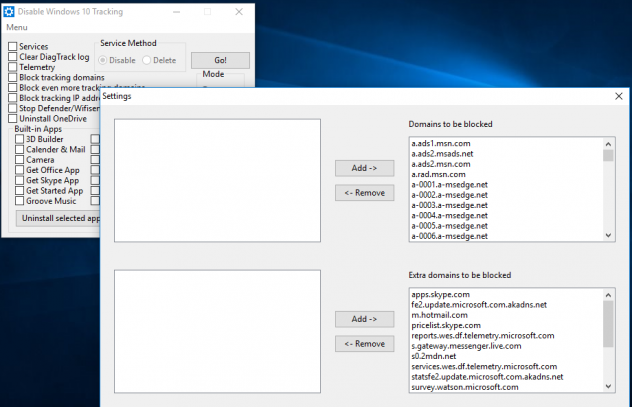The height and width of the screenshot is (407, 632).
Task: Choose the Delete service method radio button
Action: (x=147, y=61)
